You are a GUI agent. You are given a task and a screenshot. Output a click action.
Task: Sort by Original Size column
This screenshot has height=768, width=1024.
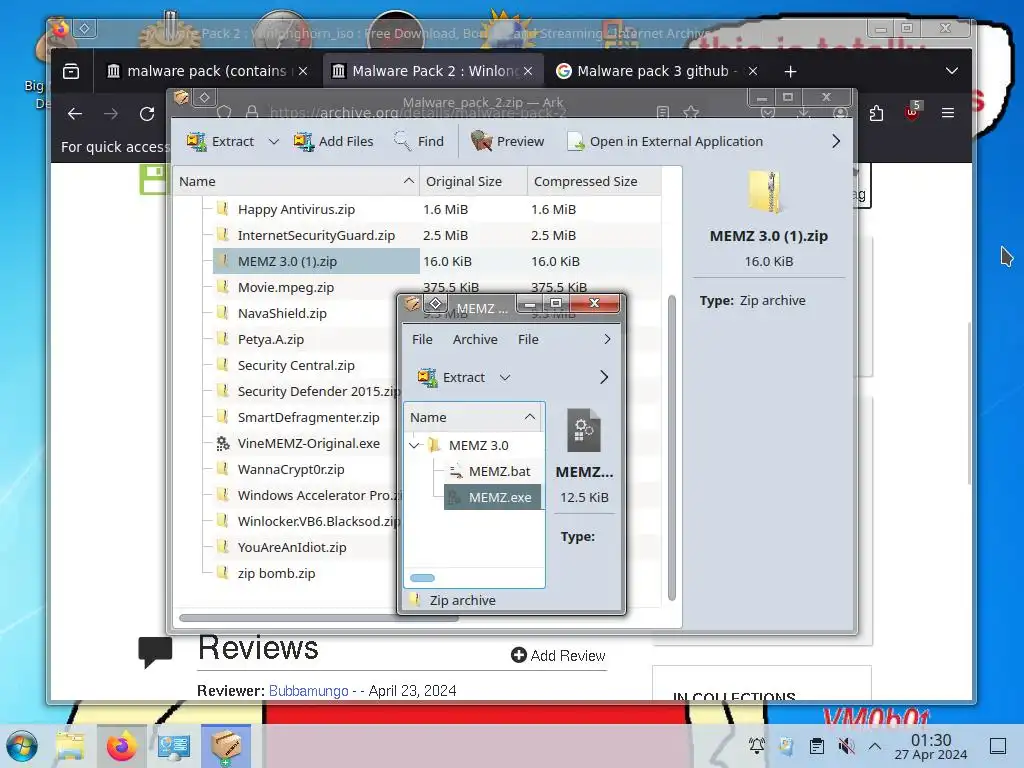click(473, 182)
